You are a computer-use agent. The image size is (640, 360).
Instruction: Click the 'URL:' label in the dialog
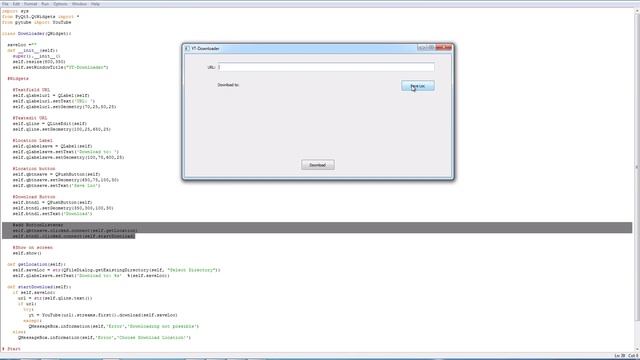[211, 67]
